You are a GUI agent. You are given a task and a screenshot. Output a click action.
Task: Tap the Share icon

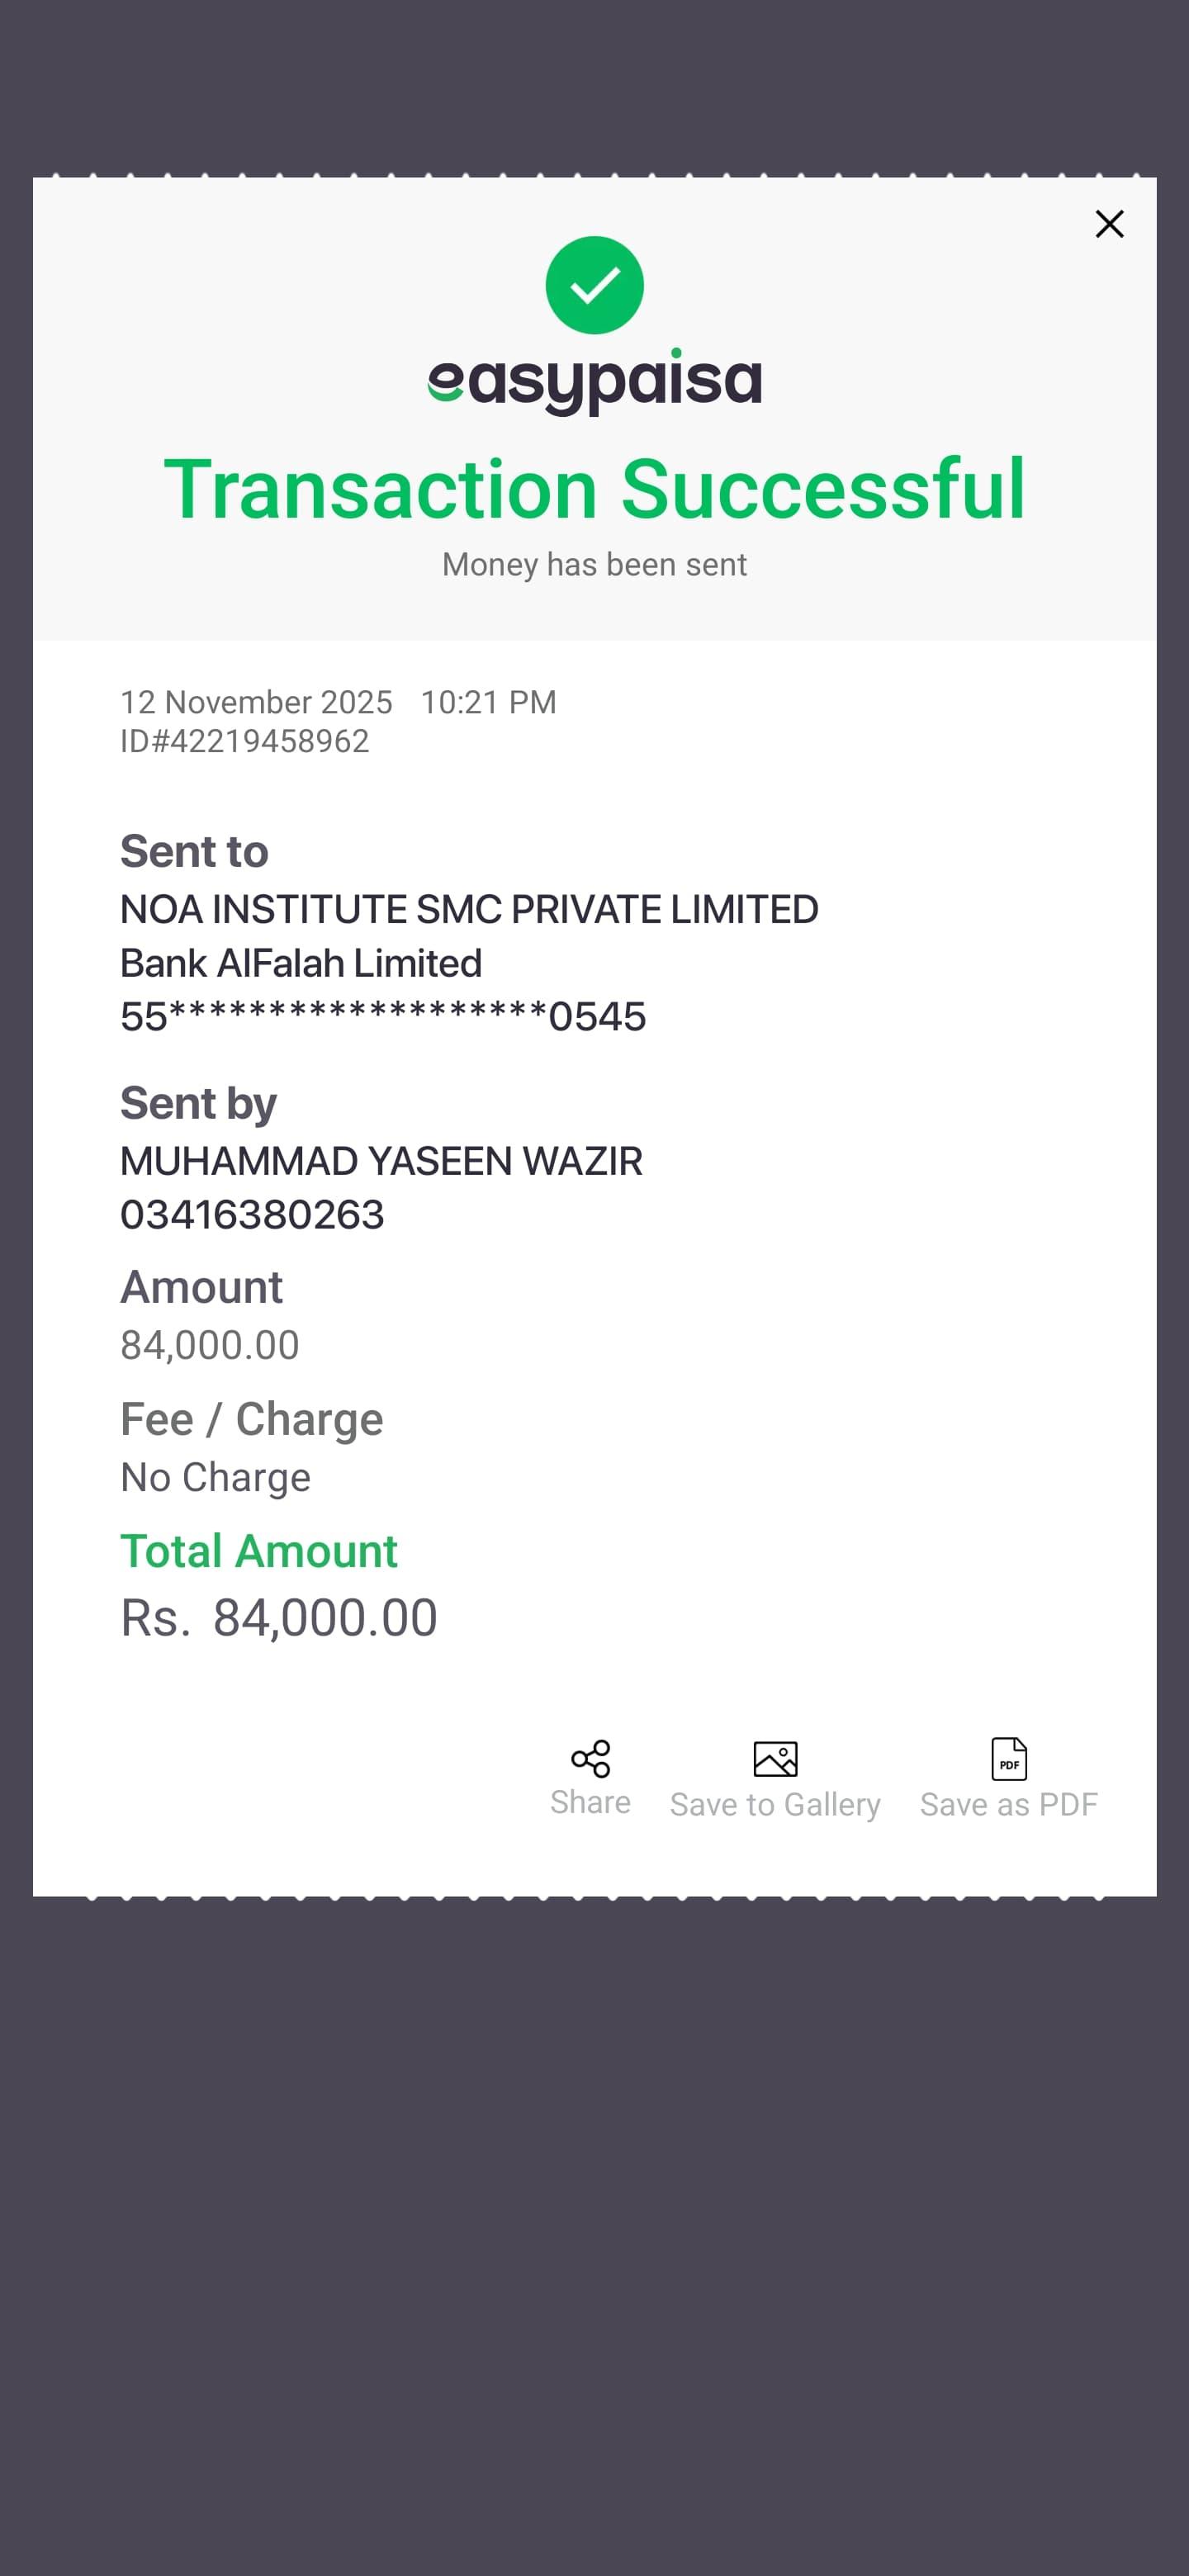[x=590, y=1759]
